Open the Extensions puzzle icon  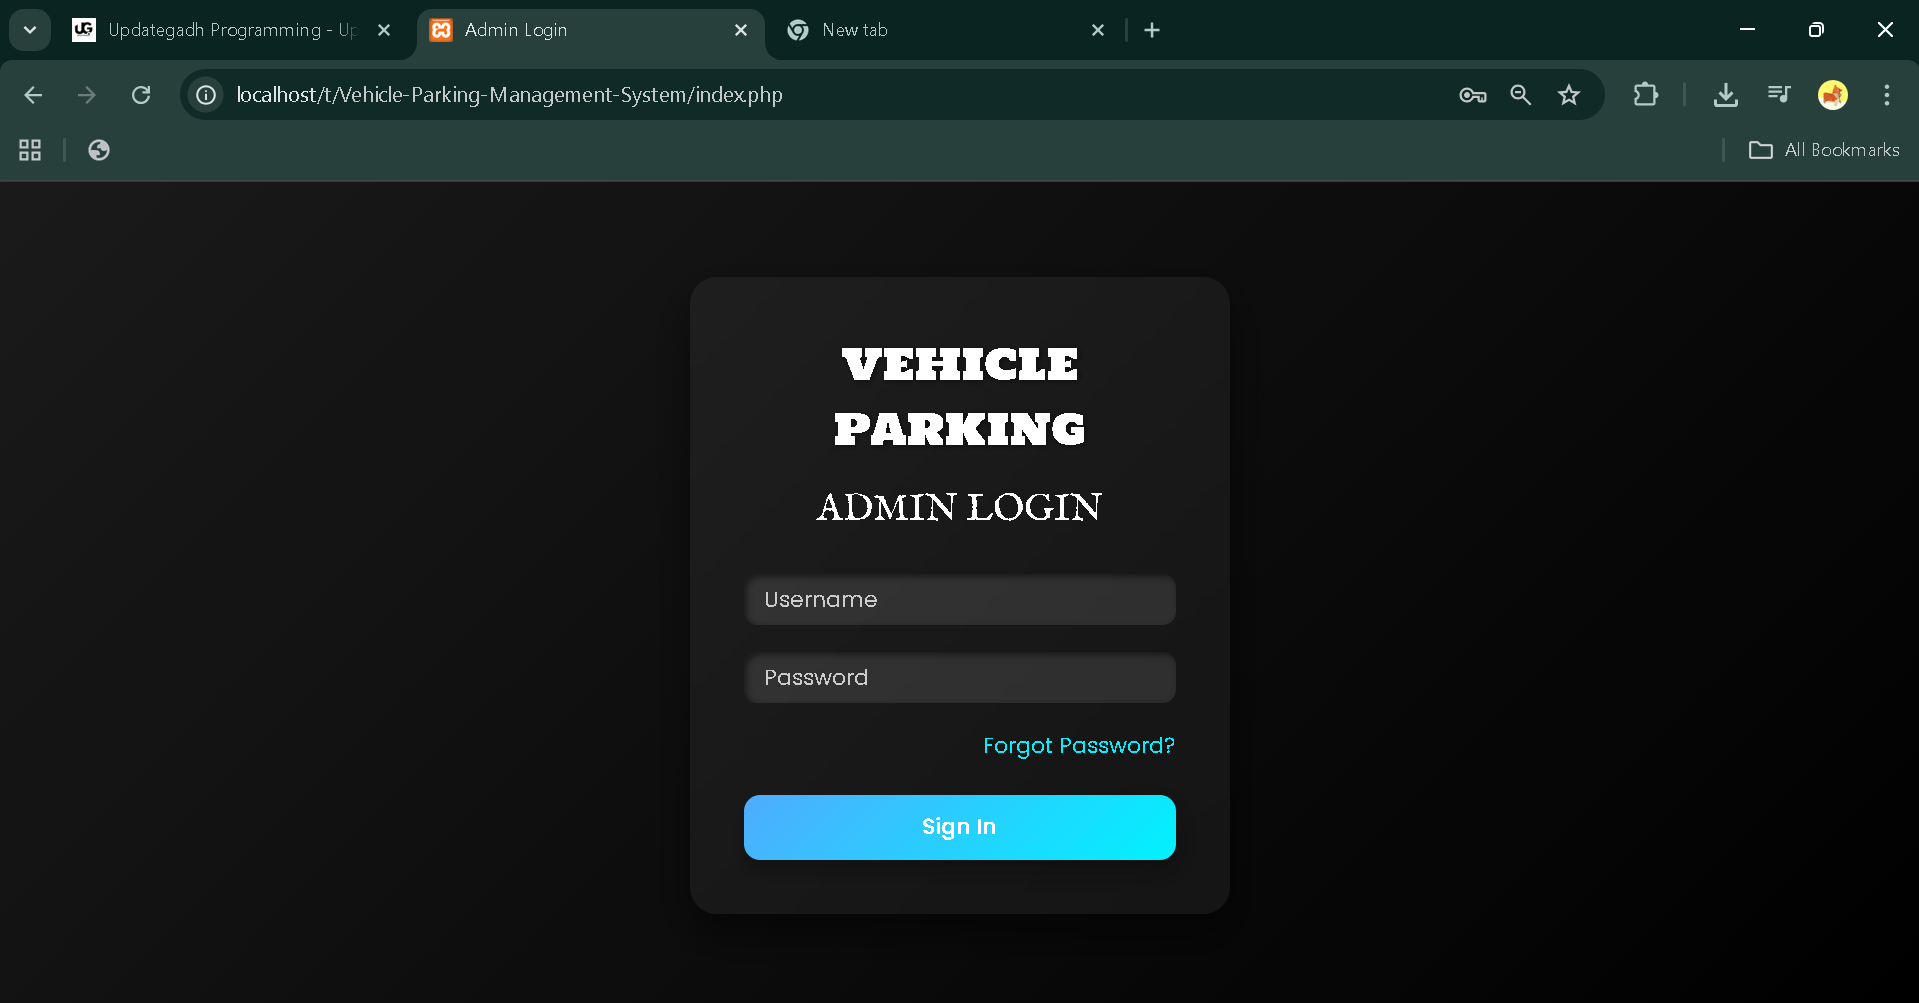[x=1645, y=95]
